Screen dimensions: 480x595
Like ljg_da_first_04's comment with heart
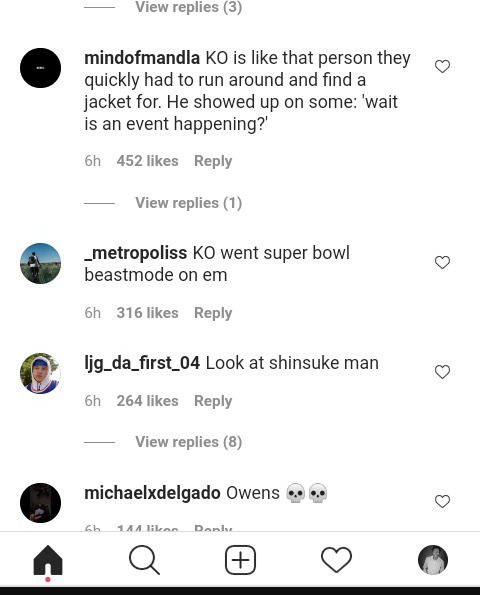(x=442, y=371)
